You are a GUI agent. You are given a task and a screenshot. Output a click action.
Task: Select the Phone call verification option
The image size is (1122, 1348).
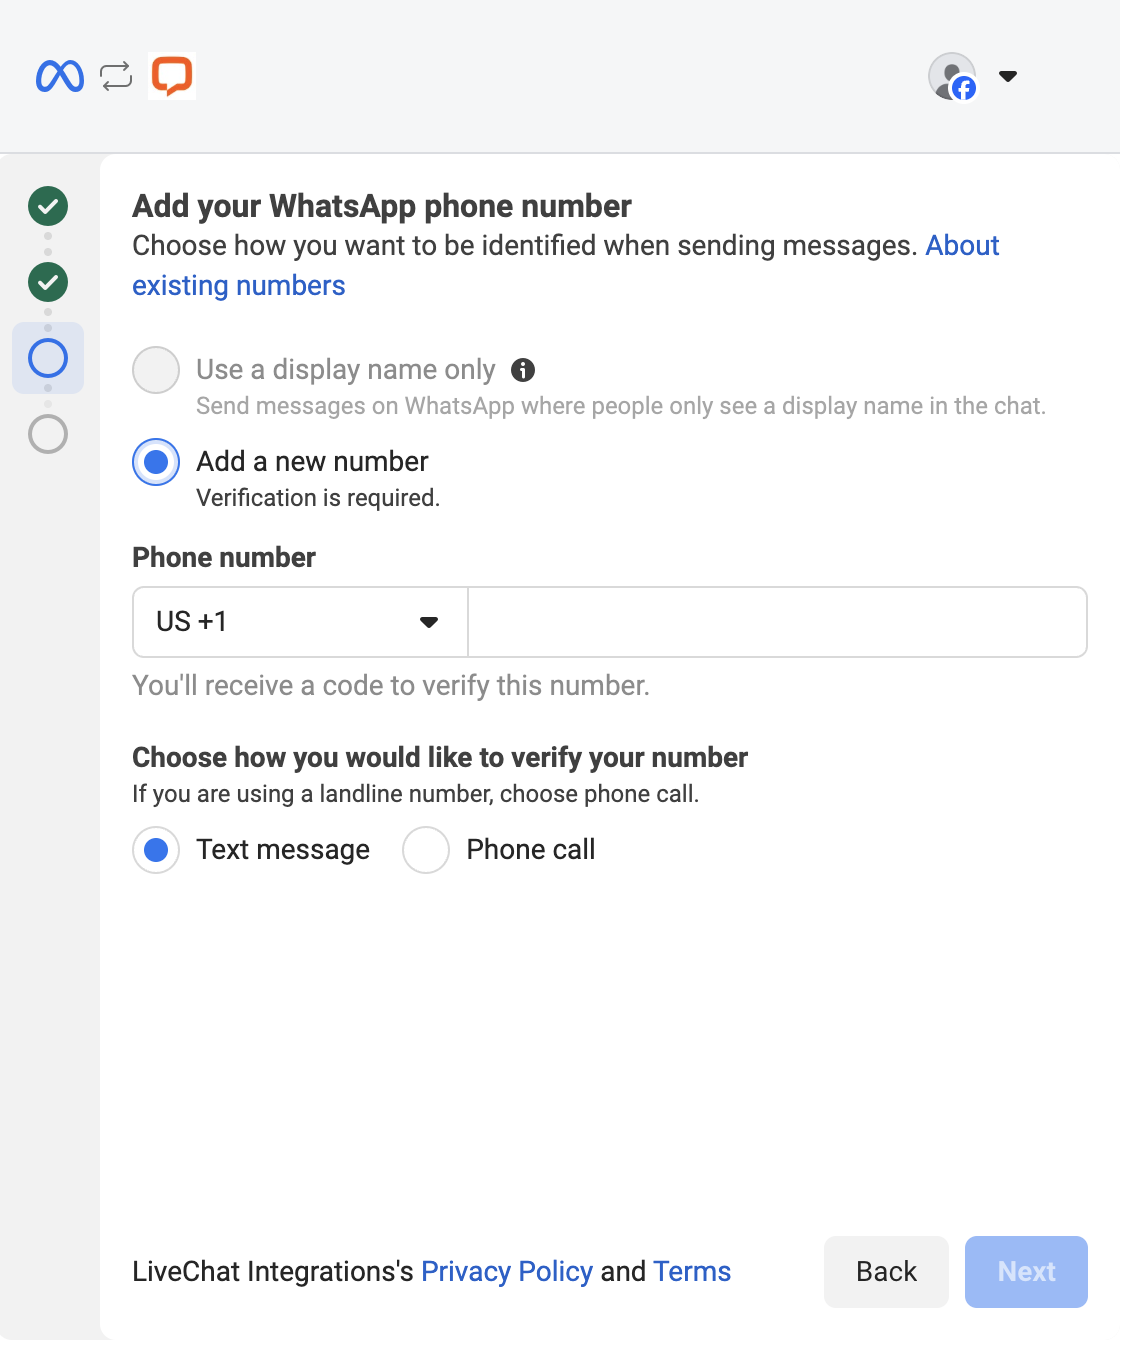click(x=426, y=849)
